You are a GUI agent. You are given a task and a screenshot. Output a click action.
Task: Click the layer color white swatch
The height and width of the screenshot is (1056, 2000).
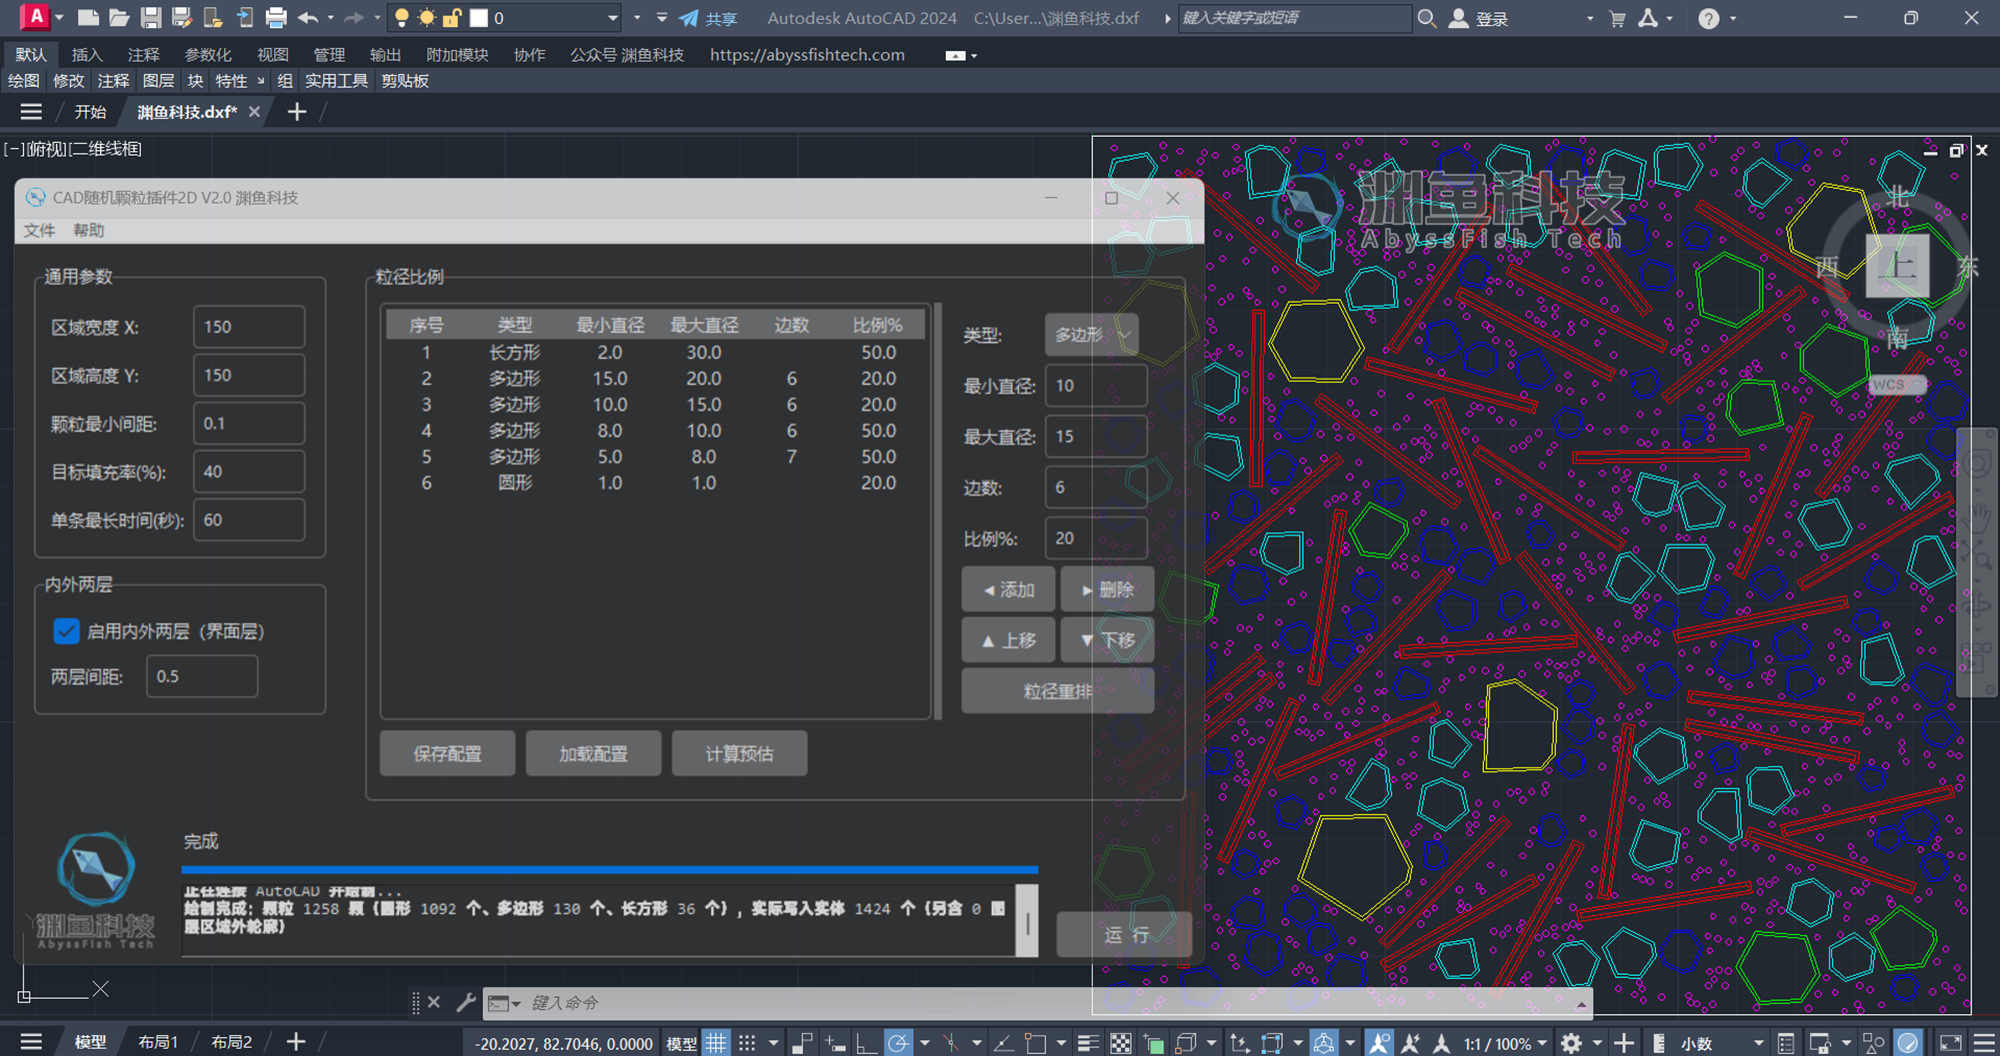pyautogui.click(x=480, y=18)
